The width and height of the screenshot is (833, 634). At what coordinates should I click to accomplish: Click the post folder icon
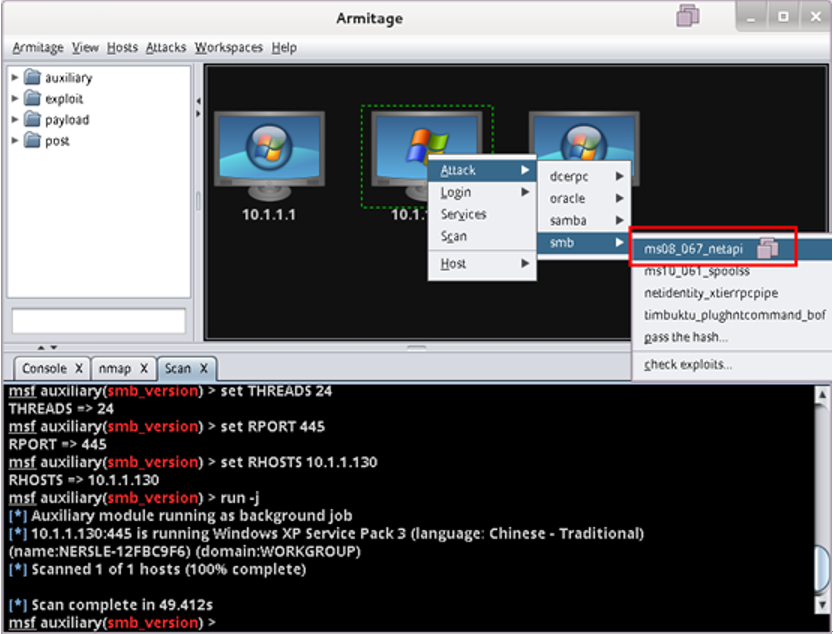[x=32, y=140]
